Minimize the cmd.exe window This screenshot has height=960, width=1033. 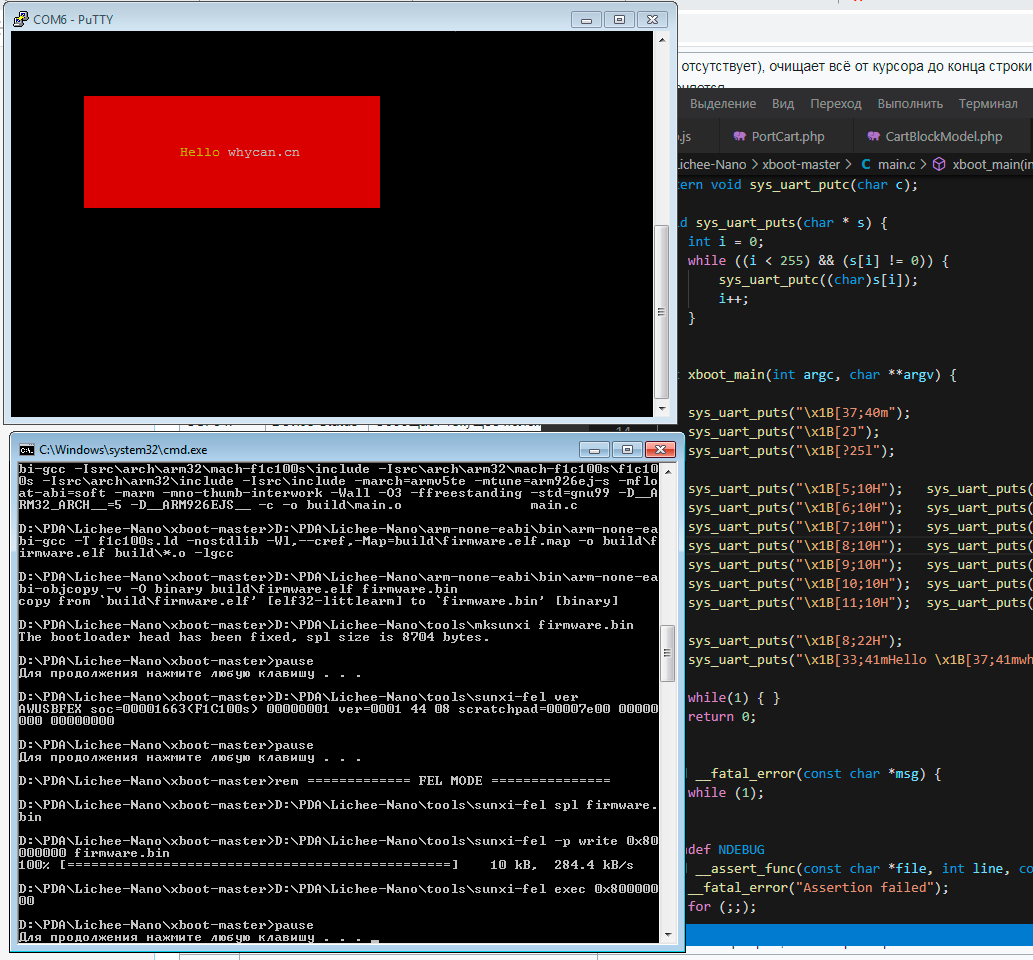coord(594,449)
